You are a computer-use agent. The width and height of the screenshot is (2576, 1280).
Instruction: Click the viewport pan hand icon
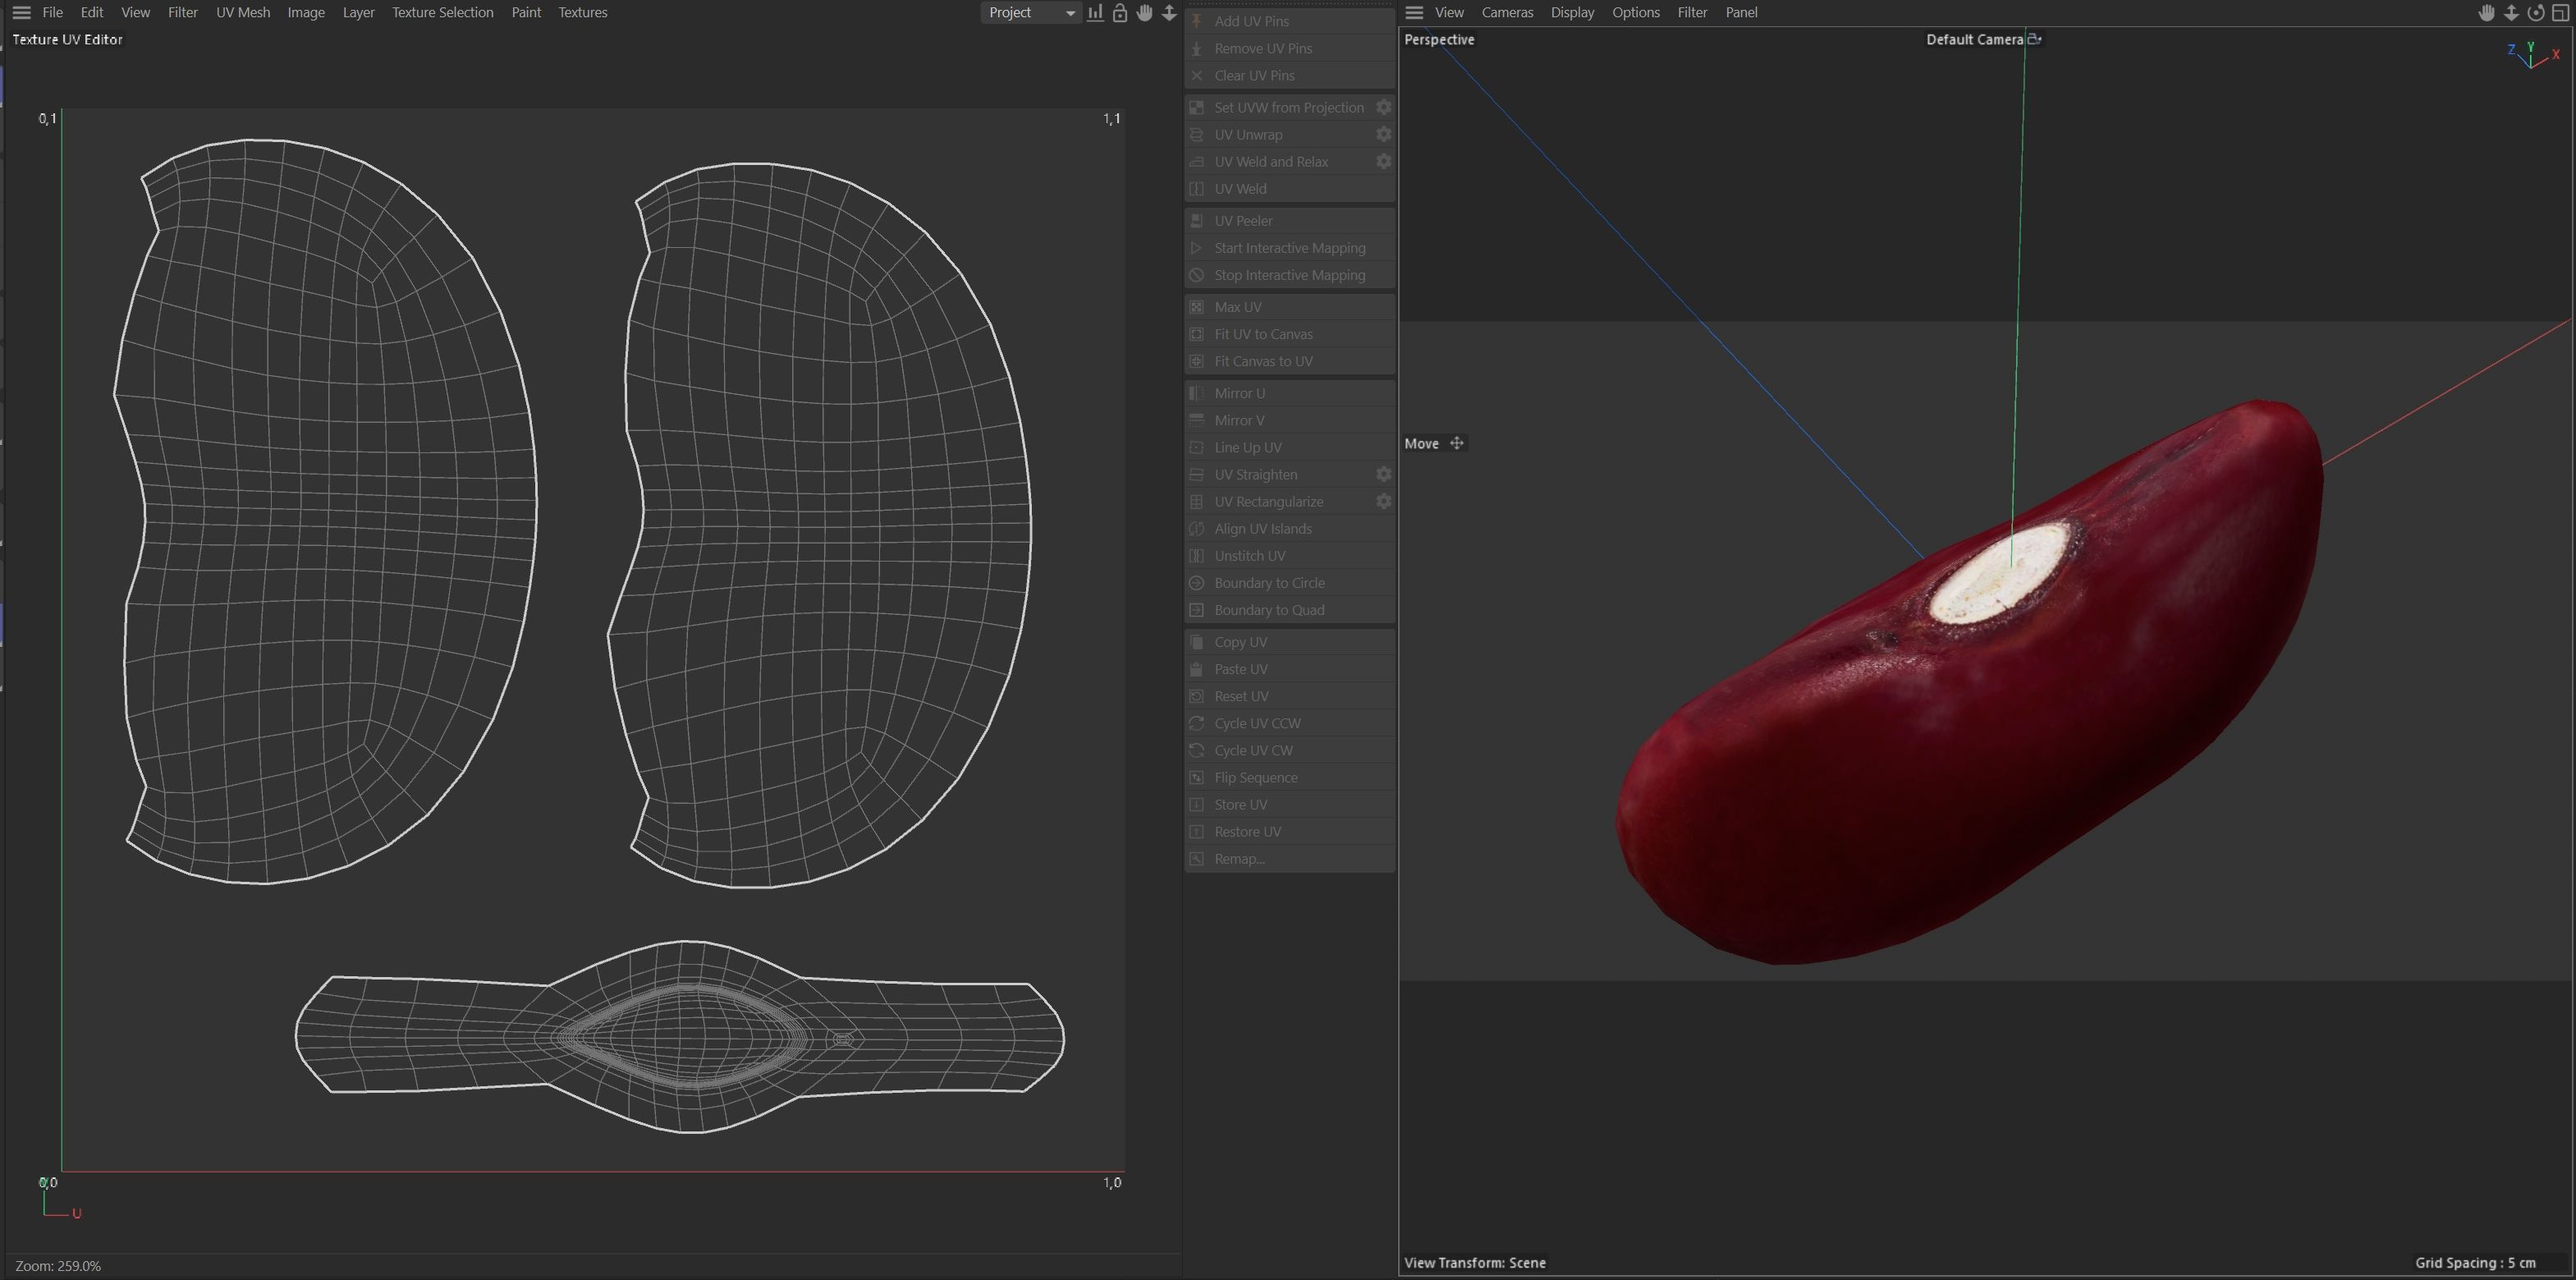pyautogui.click(x=2486, y=13)
